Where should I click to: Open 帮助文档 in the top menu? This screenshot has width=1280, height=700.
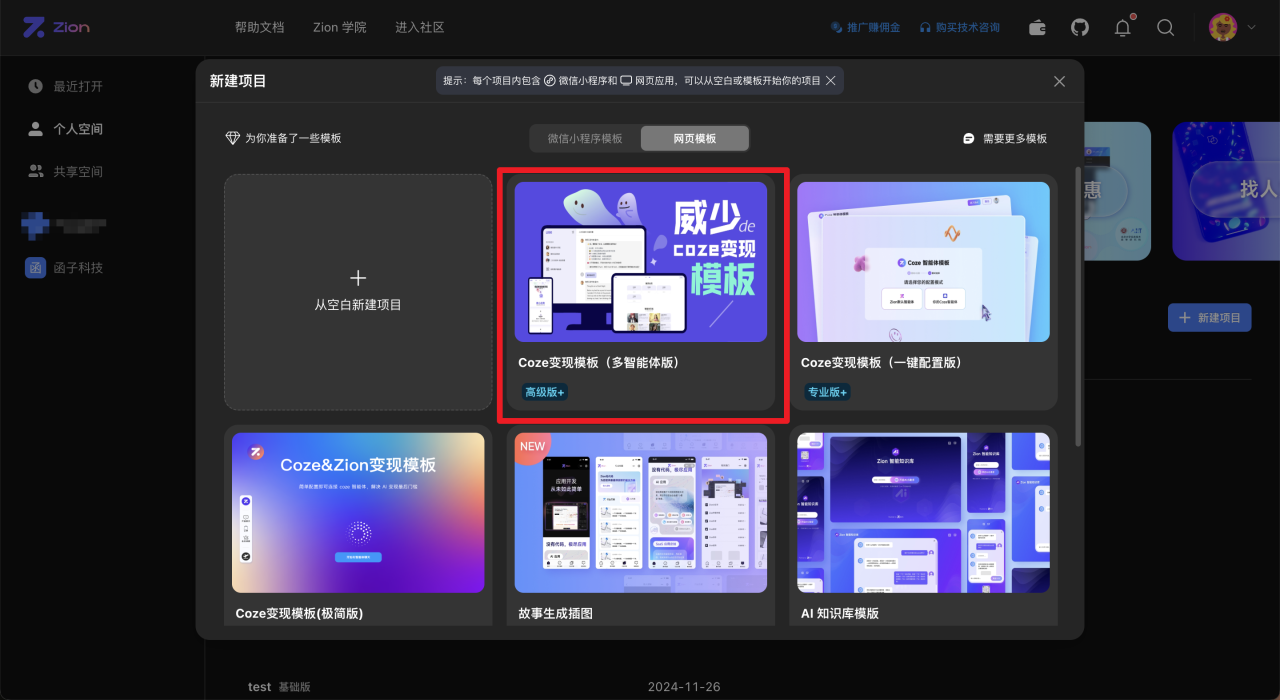(x=259, y=27)
